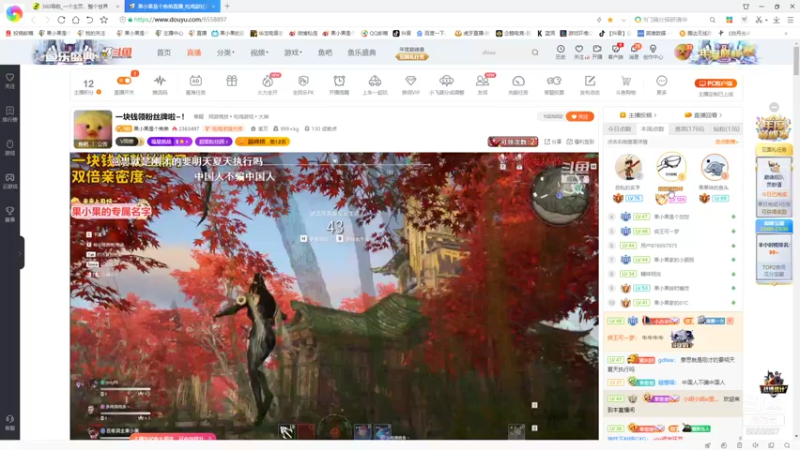Open 主播投稿 link
The image size is (800, 450).
pyautogui.click(x=638, y=115)
